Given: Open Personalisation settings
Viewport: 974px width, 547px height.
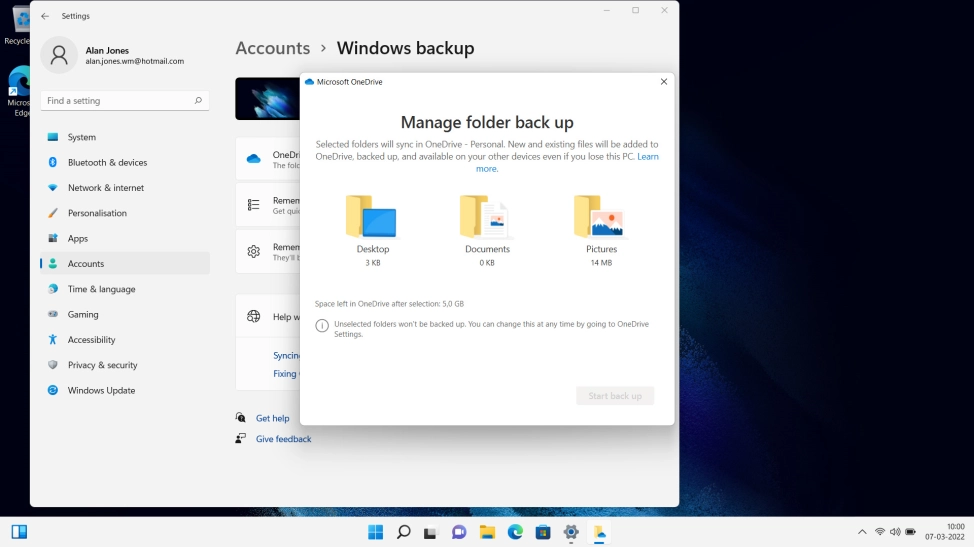Looking at the screenshot, I should [125, 213].
